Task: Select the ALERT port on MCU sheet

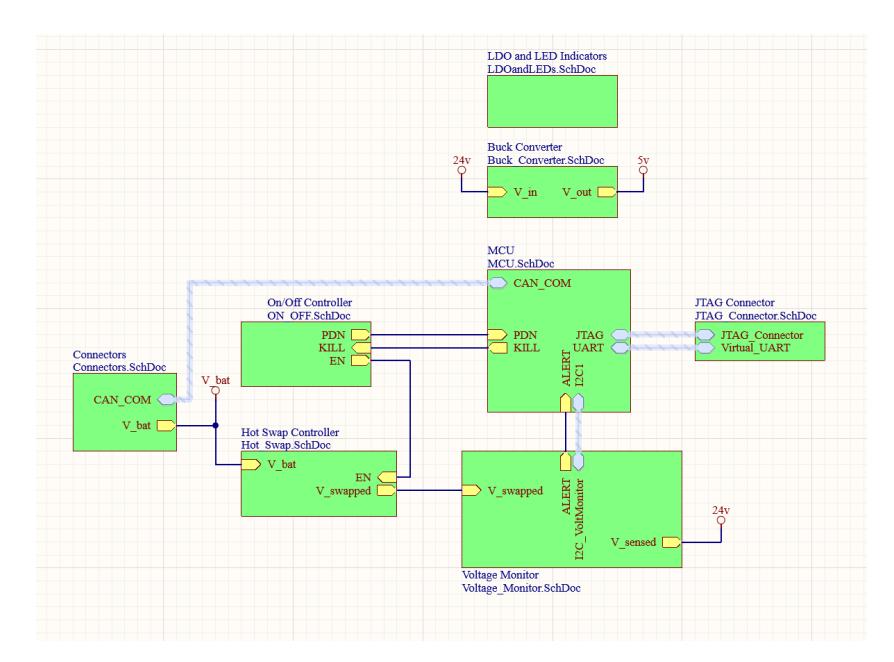Action: pos(565,403)
